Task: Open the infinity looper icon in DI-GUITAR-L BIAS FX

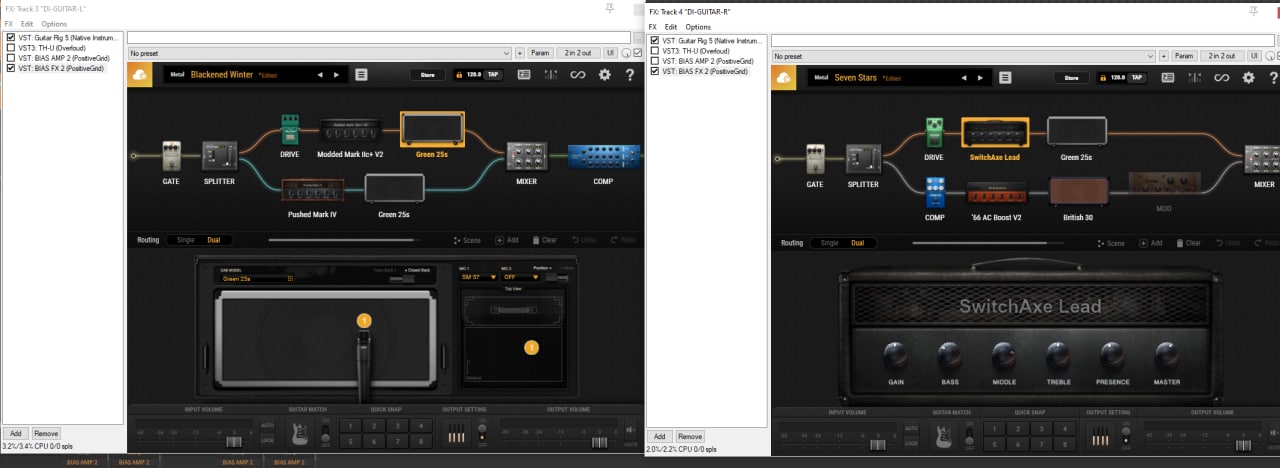Action: point(577,75)
